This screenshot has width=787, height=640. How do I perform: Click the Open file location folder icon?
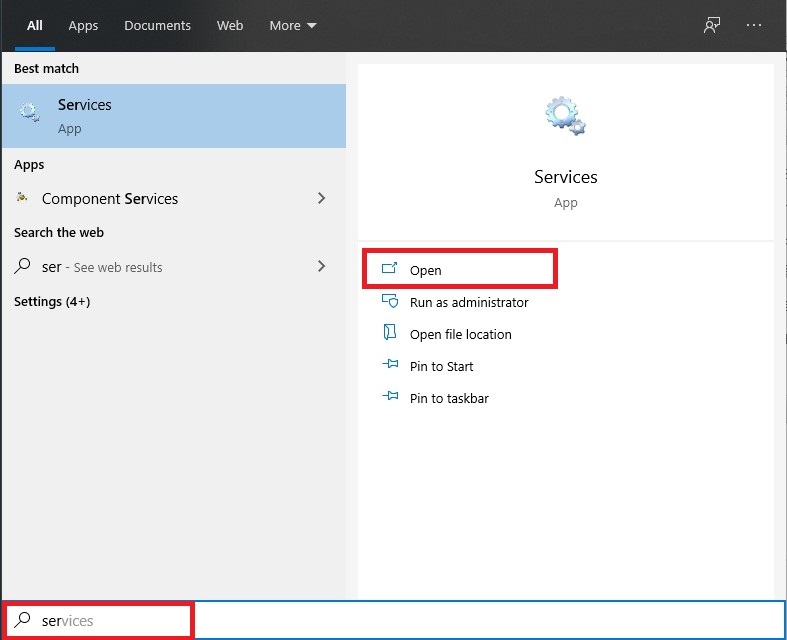click(x=389, y=332)
